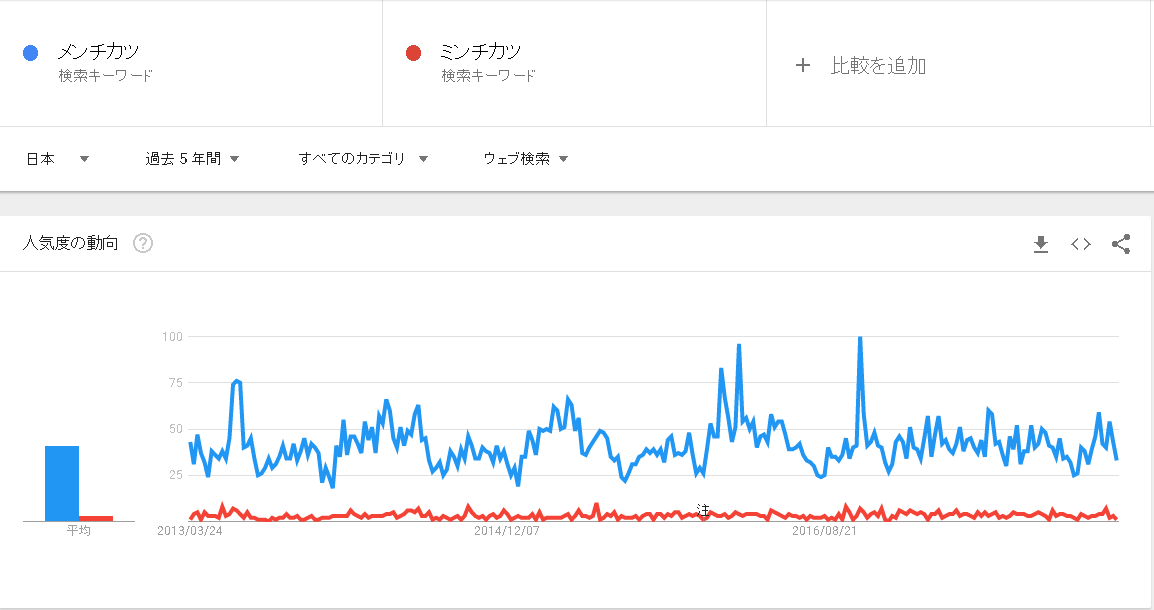Open the help question mark icon
Screen dimensions: 1154x610
(143, 243)
